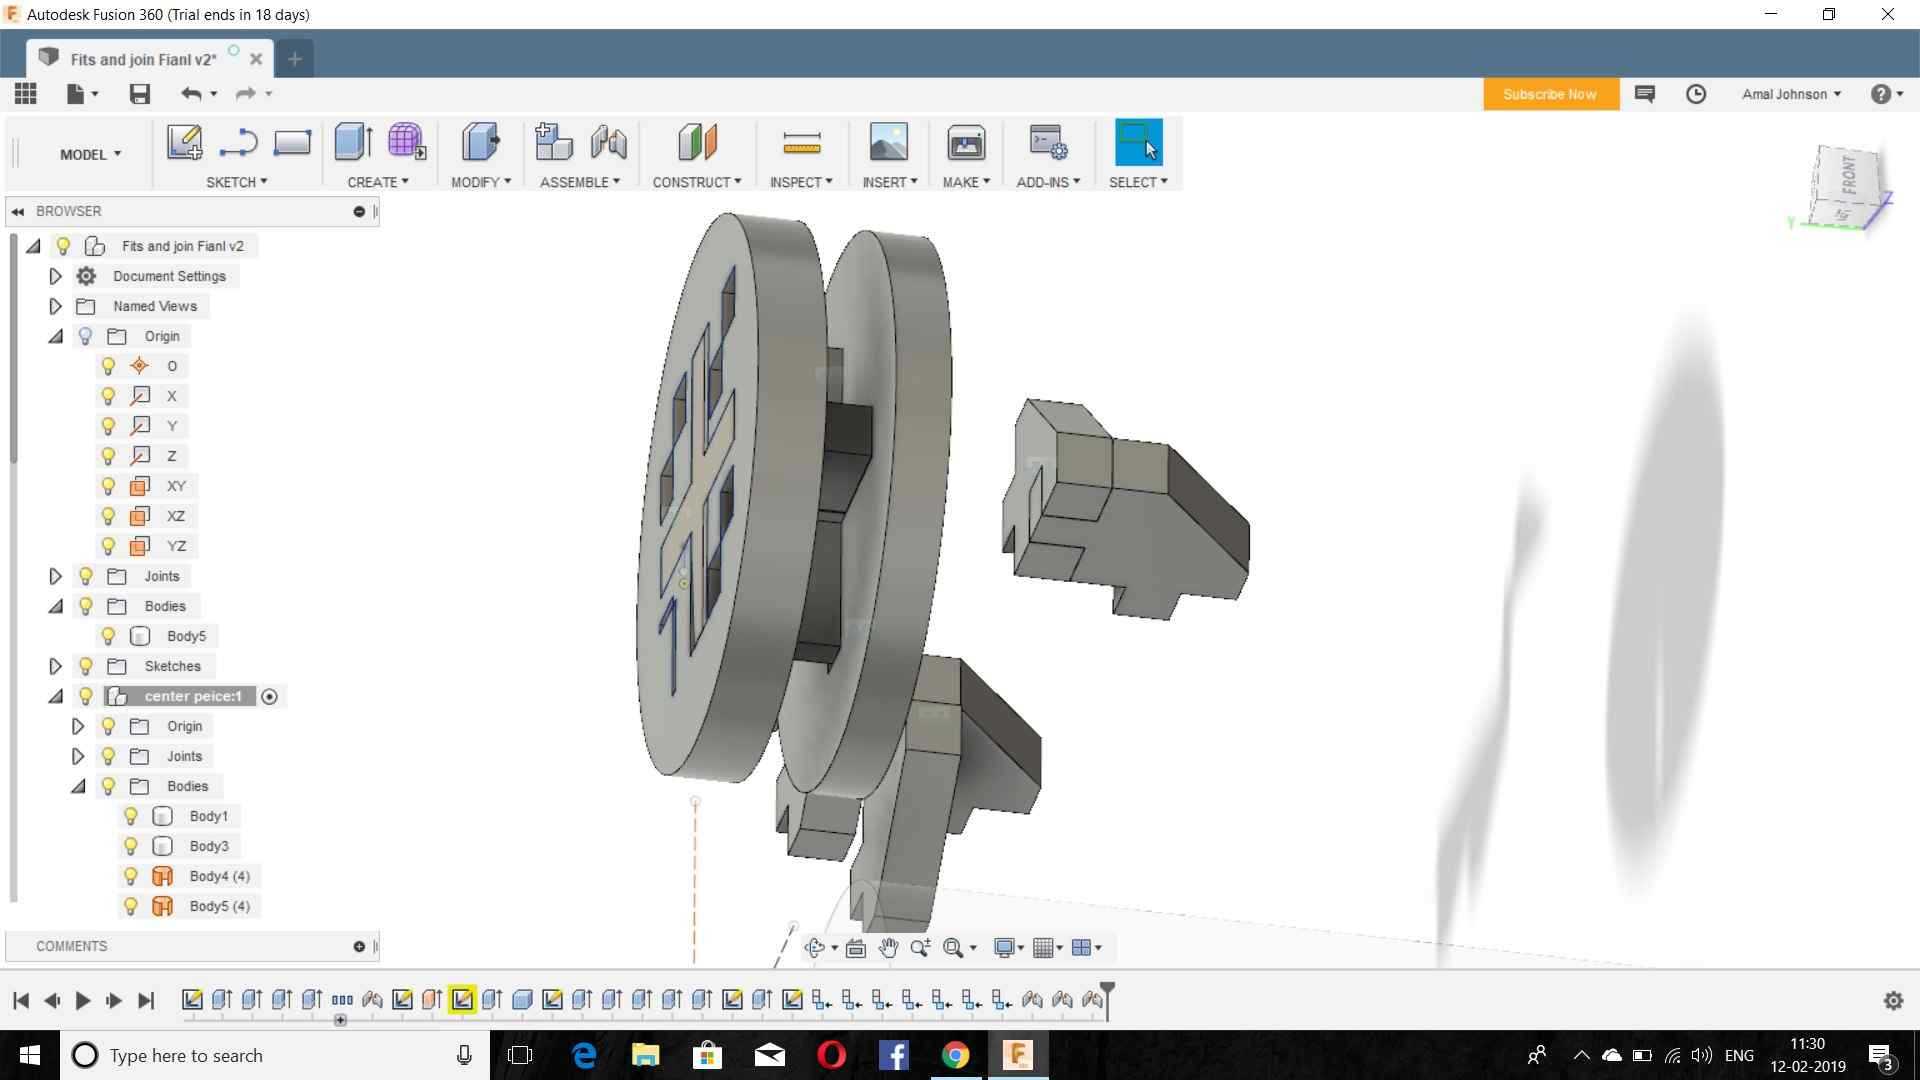This screenshot has width=1920, height=1080.
Task: Click the Measure icon under Inspect
Action: [x=801, y=142]
